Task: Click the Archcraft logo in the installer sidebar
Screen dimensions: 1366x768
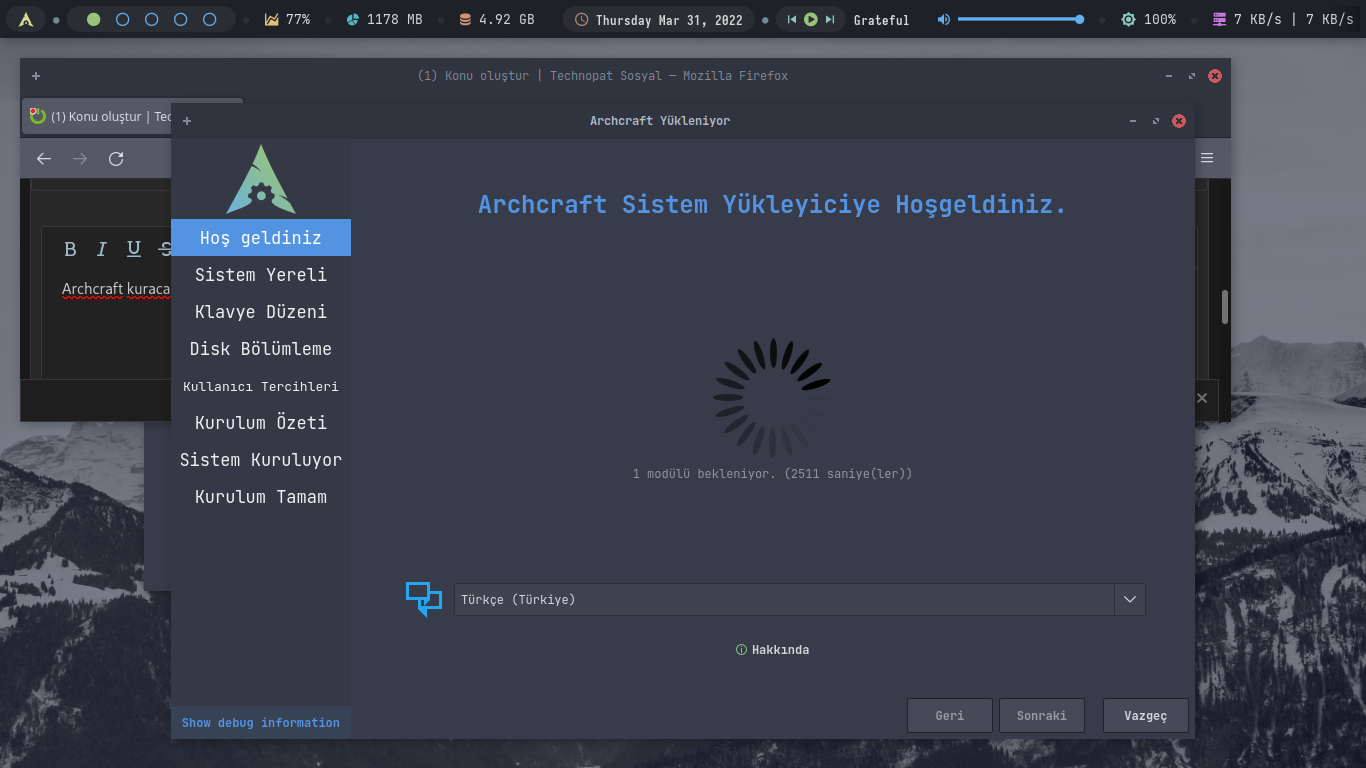Action: click(261, 179)
